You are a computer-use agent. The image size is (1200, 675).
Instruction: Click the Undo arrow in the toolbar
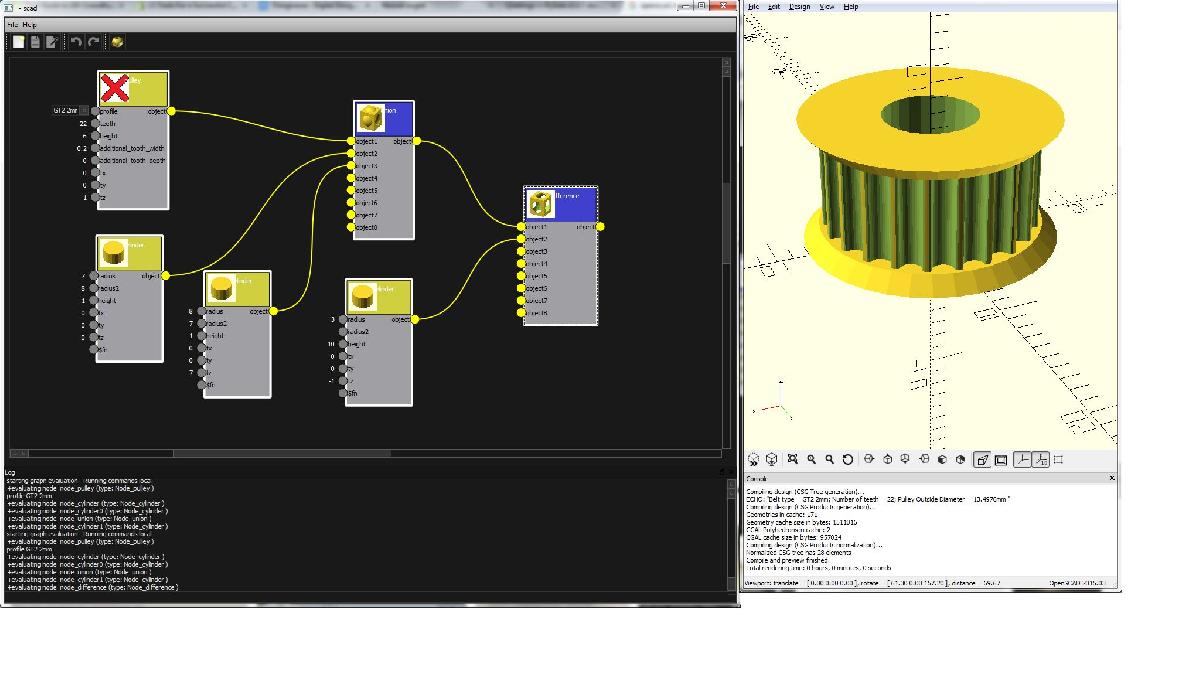pyautogui.click(x=76, y=42)
